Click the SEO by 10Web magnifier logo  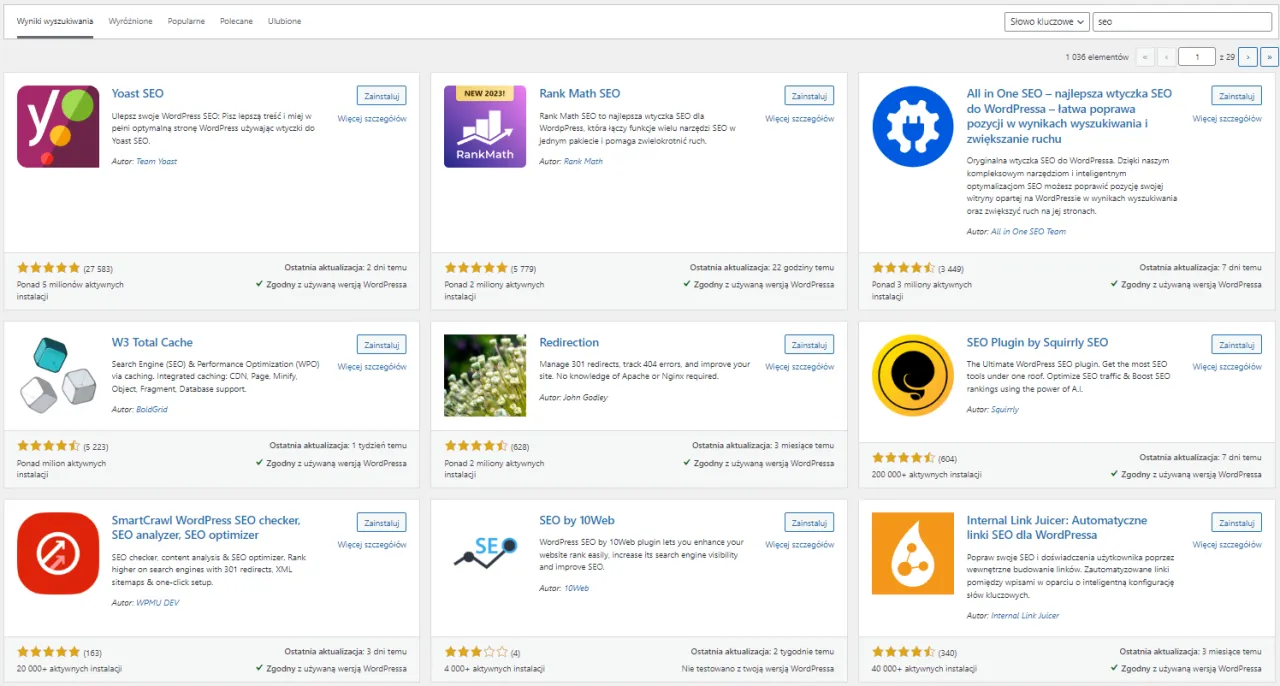(x=484, y=552)
